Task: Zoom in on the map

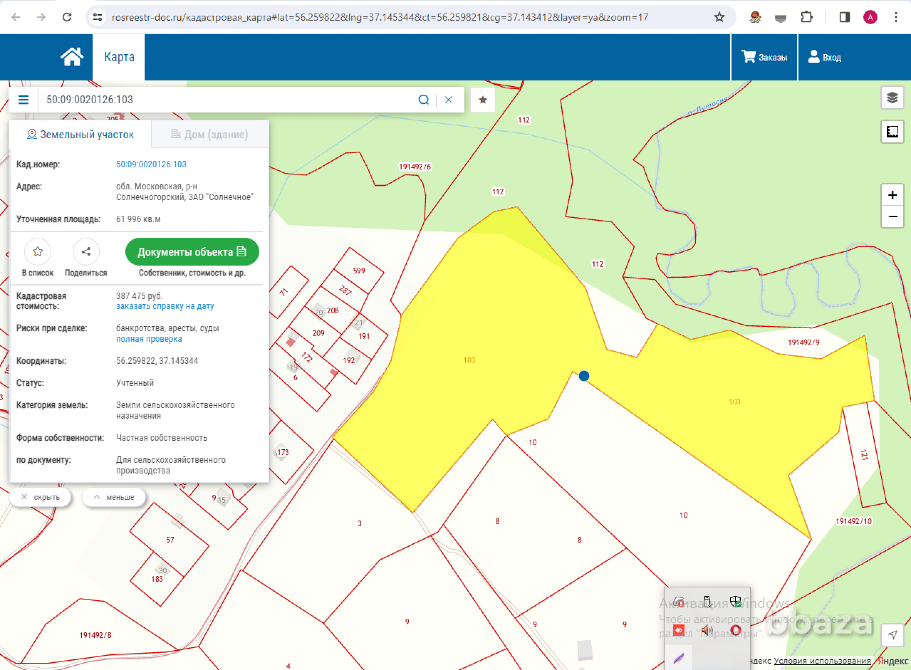Action: click(x=892, y=195)
